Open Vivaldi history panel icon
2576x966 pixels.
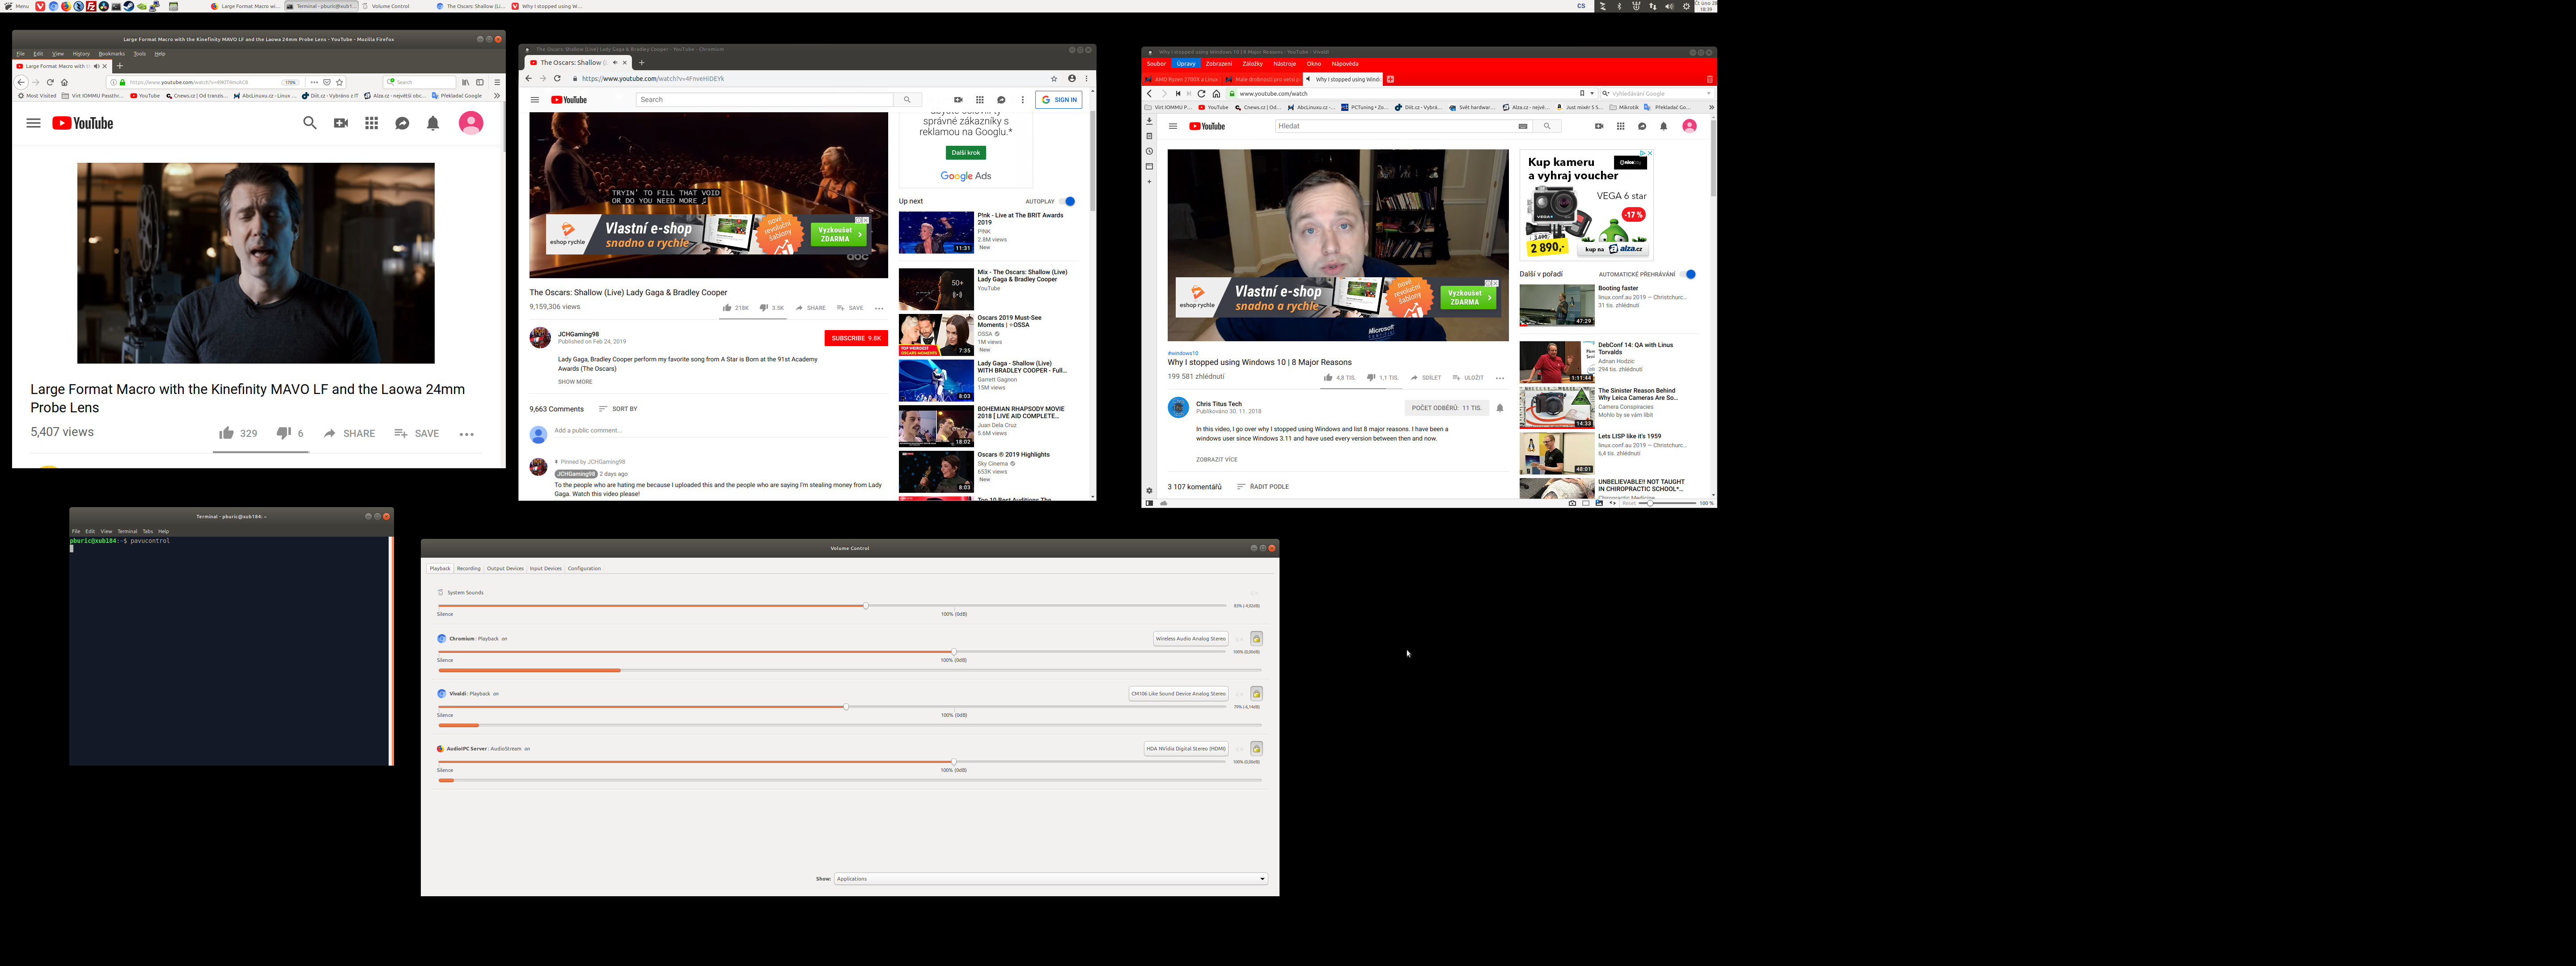(x=1149, y=151)
